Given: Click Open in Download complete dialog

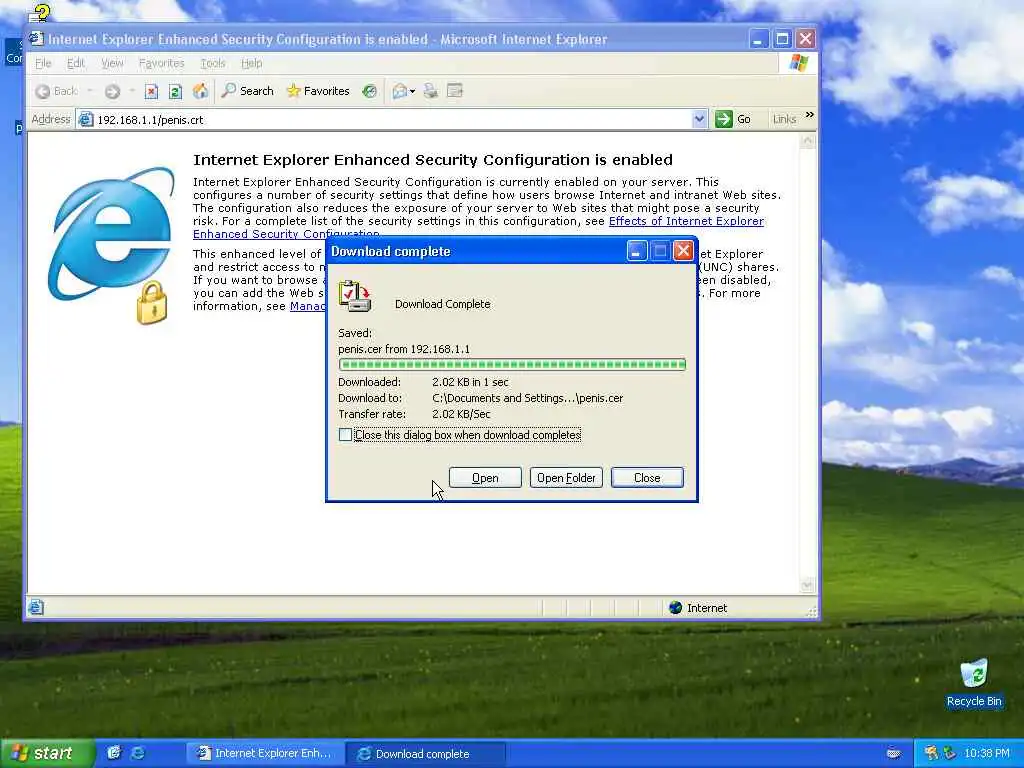Looking at the screenshot, I should click(485, 478).
